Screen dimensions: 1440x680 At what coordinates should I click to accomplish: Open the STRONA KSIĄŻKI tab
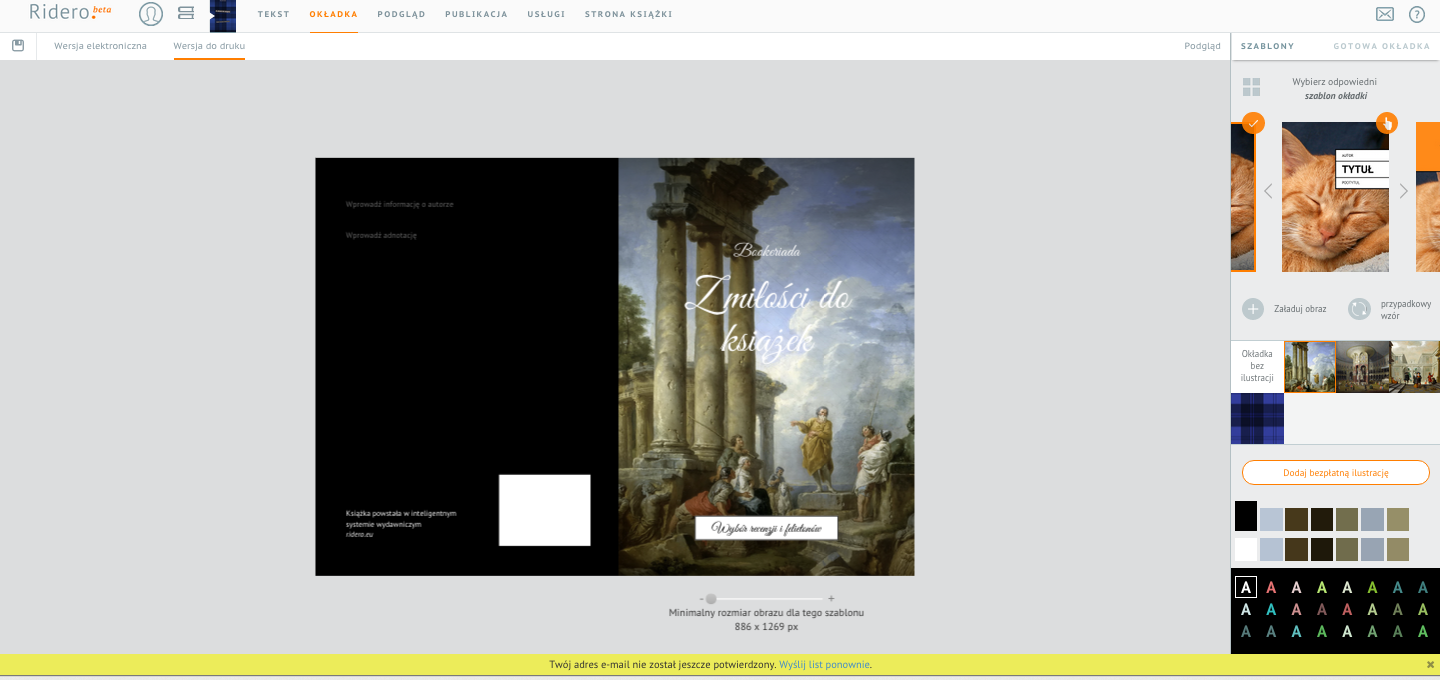click(x=628, y=15)
